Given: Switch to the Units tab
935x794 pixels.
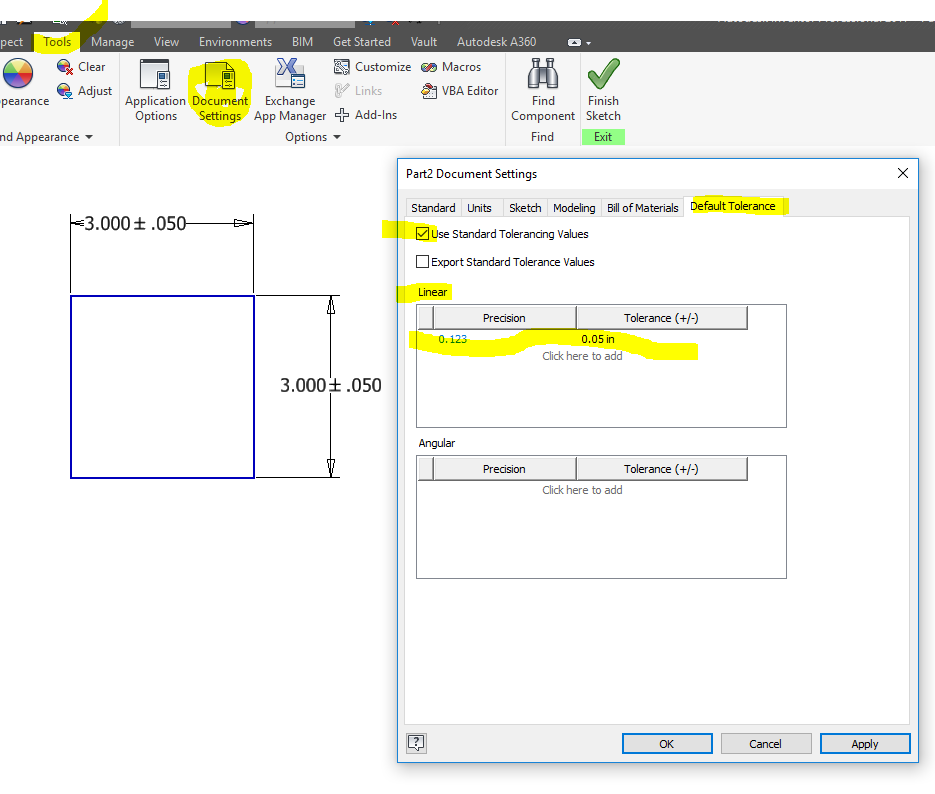Looking at the screenshot, I should point(481,207).
